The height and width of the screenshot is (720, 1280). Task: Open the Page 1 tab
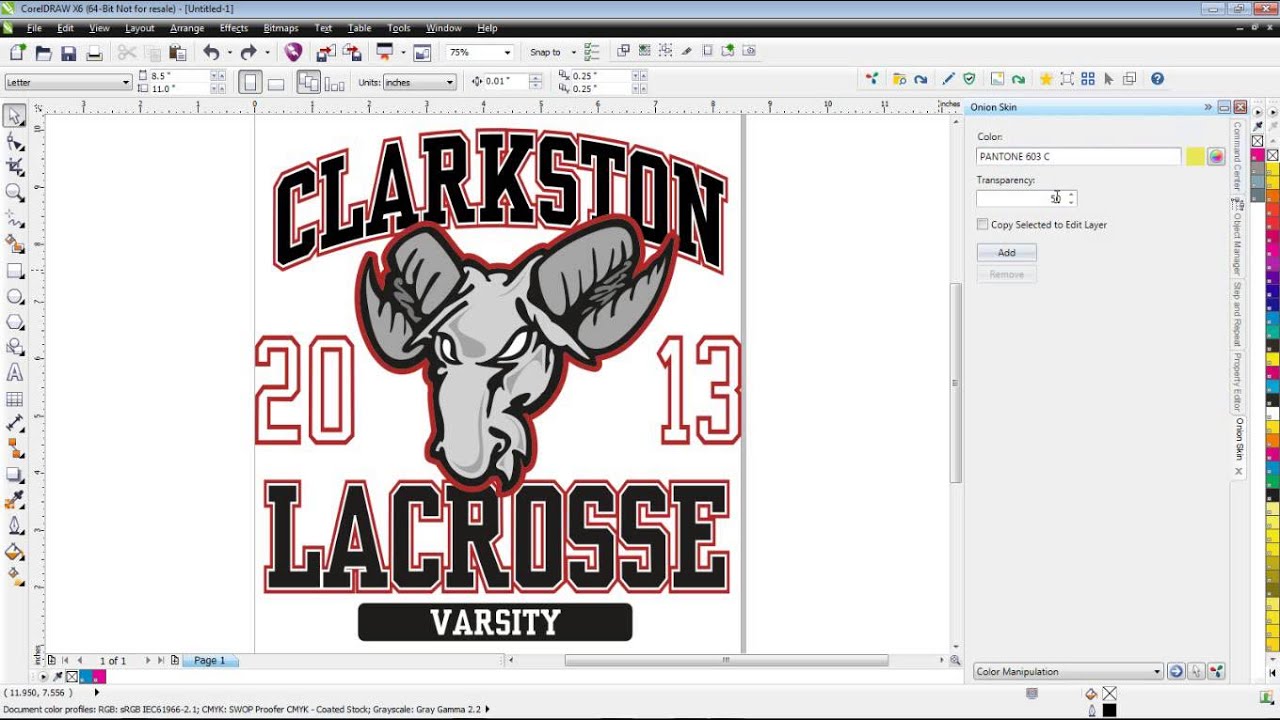210,661
